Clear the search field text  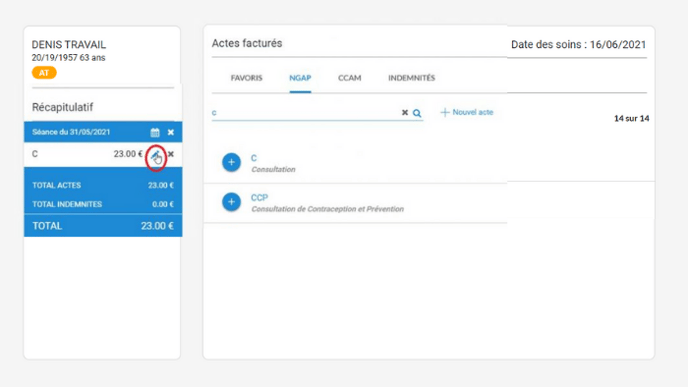(x=405, y=113)
